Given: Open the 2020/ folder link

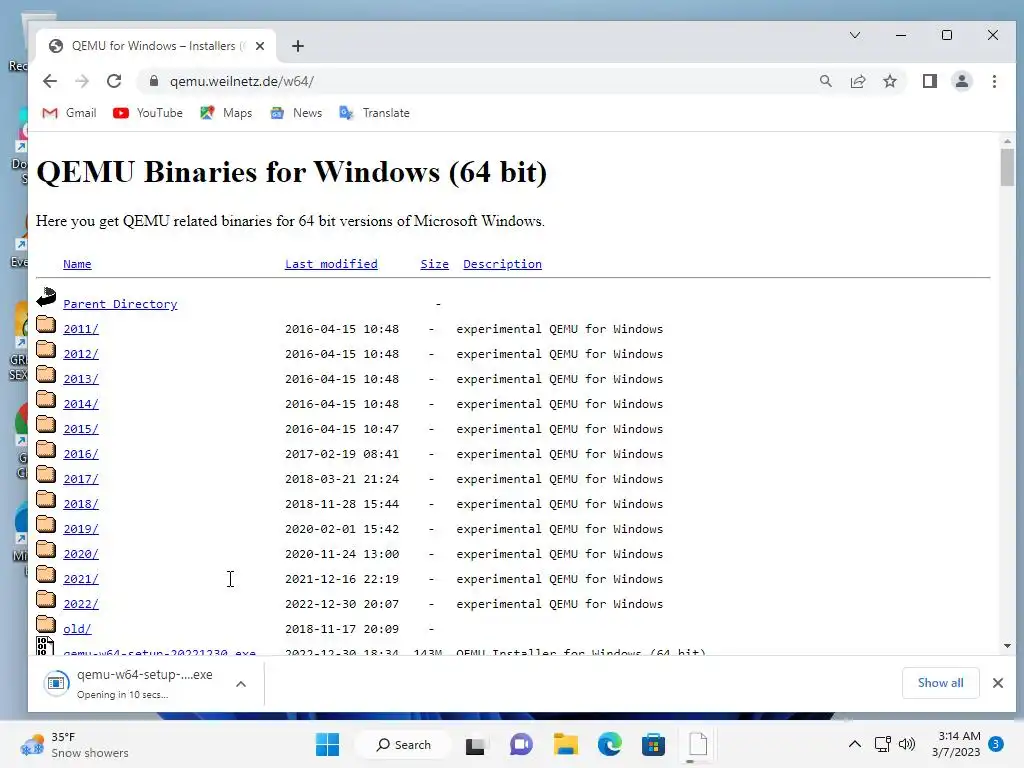Looking at the screenshot, I should pos(81,554).
